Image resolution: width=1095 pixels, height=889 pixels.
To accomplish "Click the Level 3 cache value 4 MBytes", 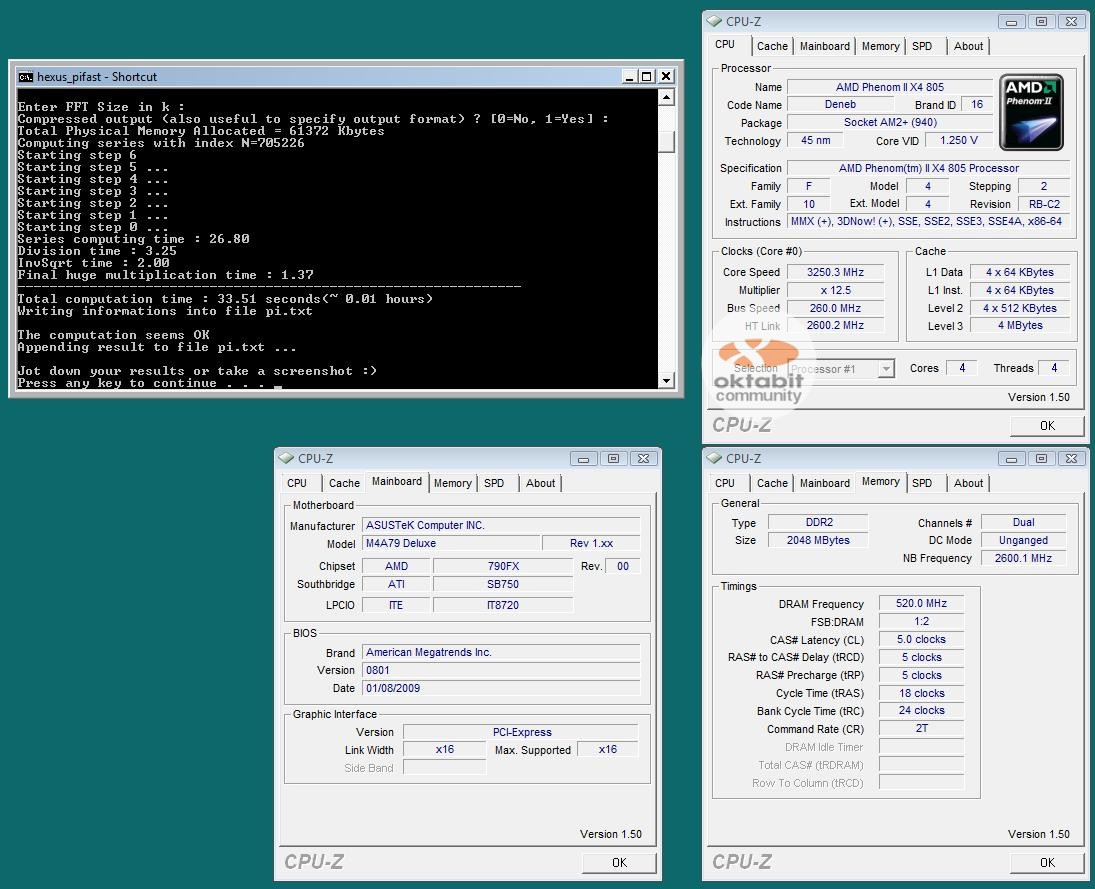I will (x=1020, y=325).
